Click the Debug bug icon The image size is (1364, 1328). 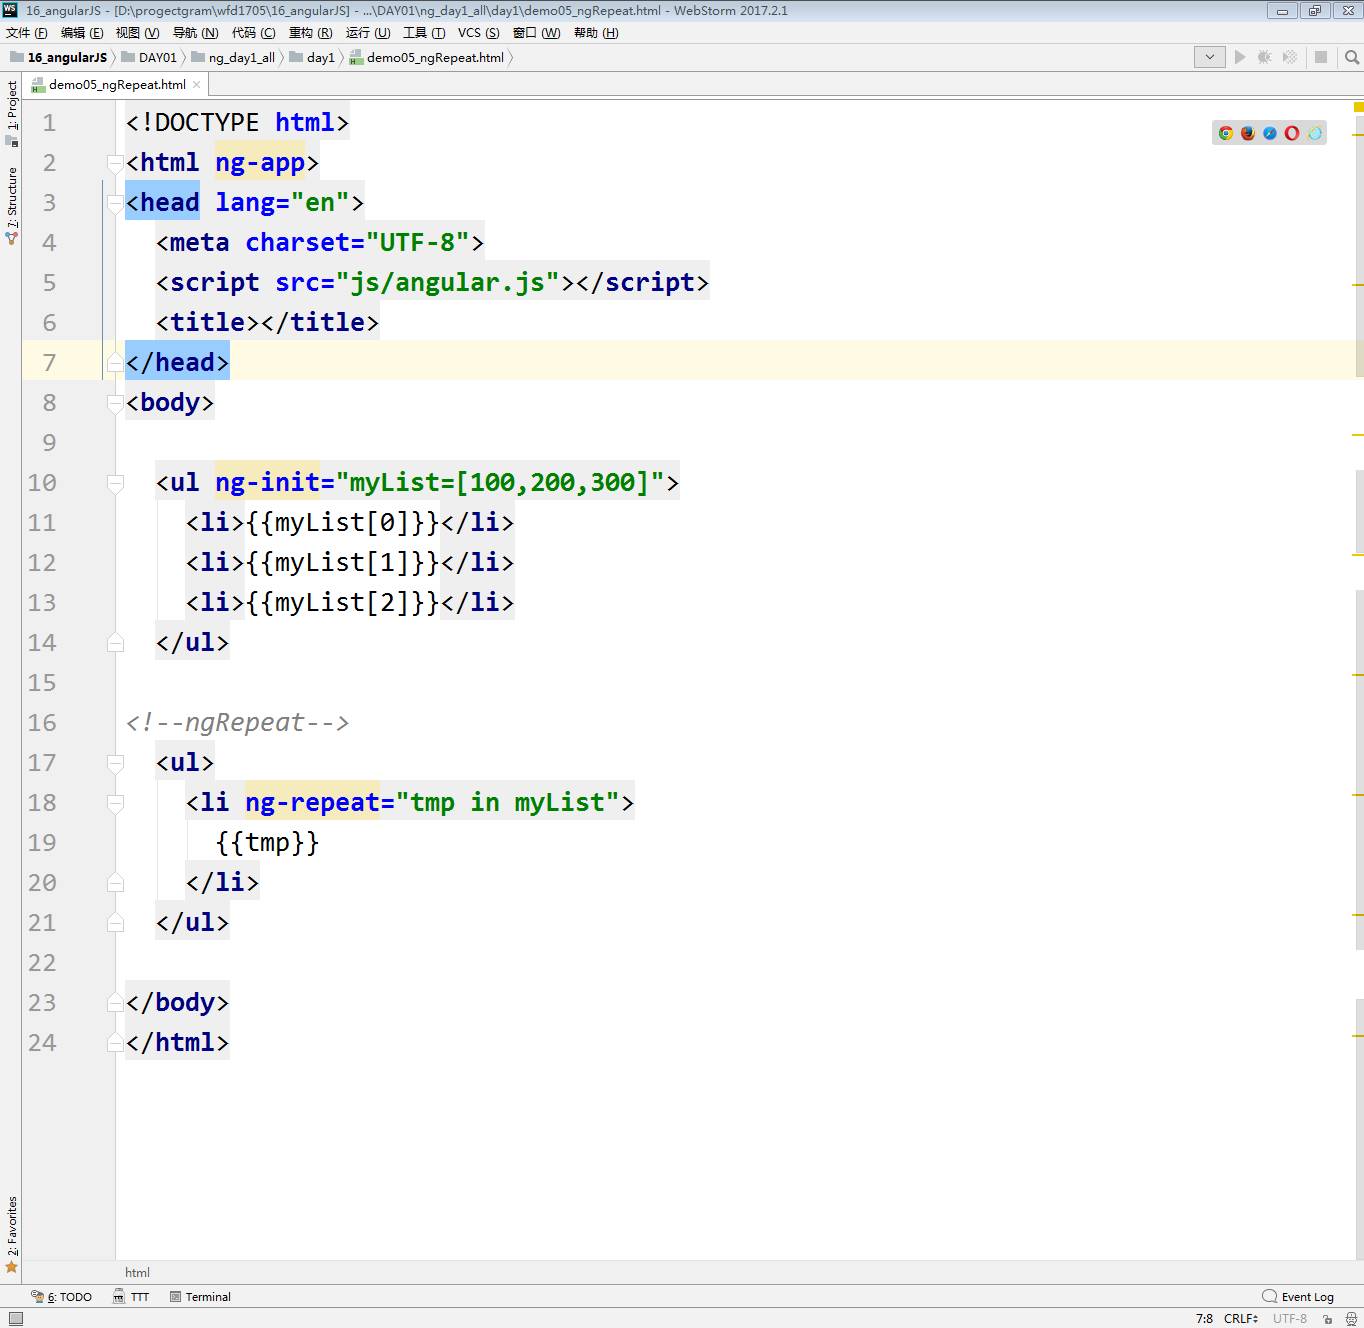point(1264,57)
